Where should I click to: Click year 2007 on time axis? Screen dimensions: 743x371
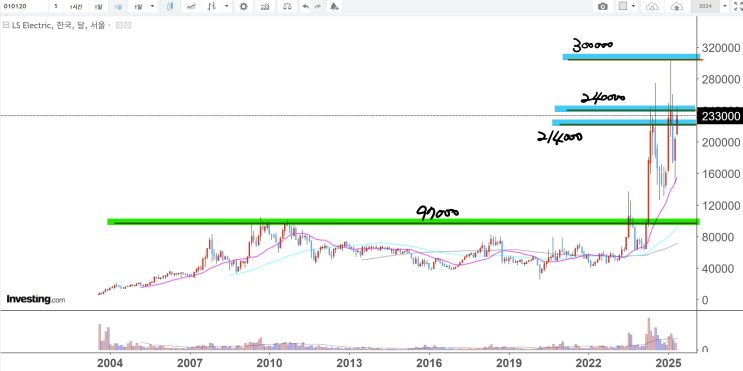(x=190, y=362)
